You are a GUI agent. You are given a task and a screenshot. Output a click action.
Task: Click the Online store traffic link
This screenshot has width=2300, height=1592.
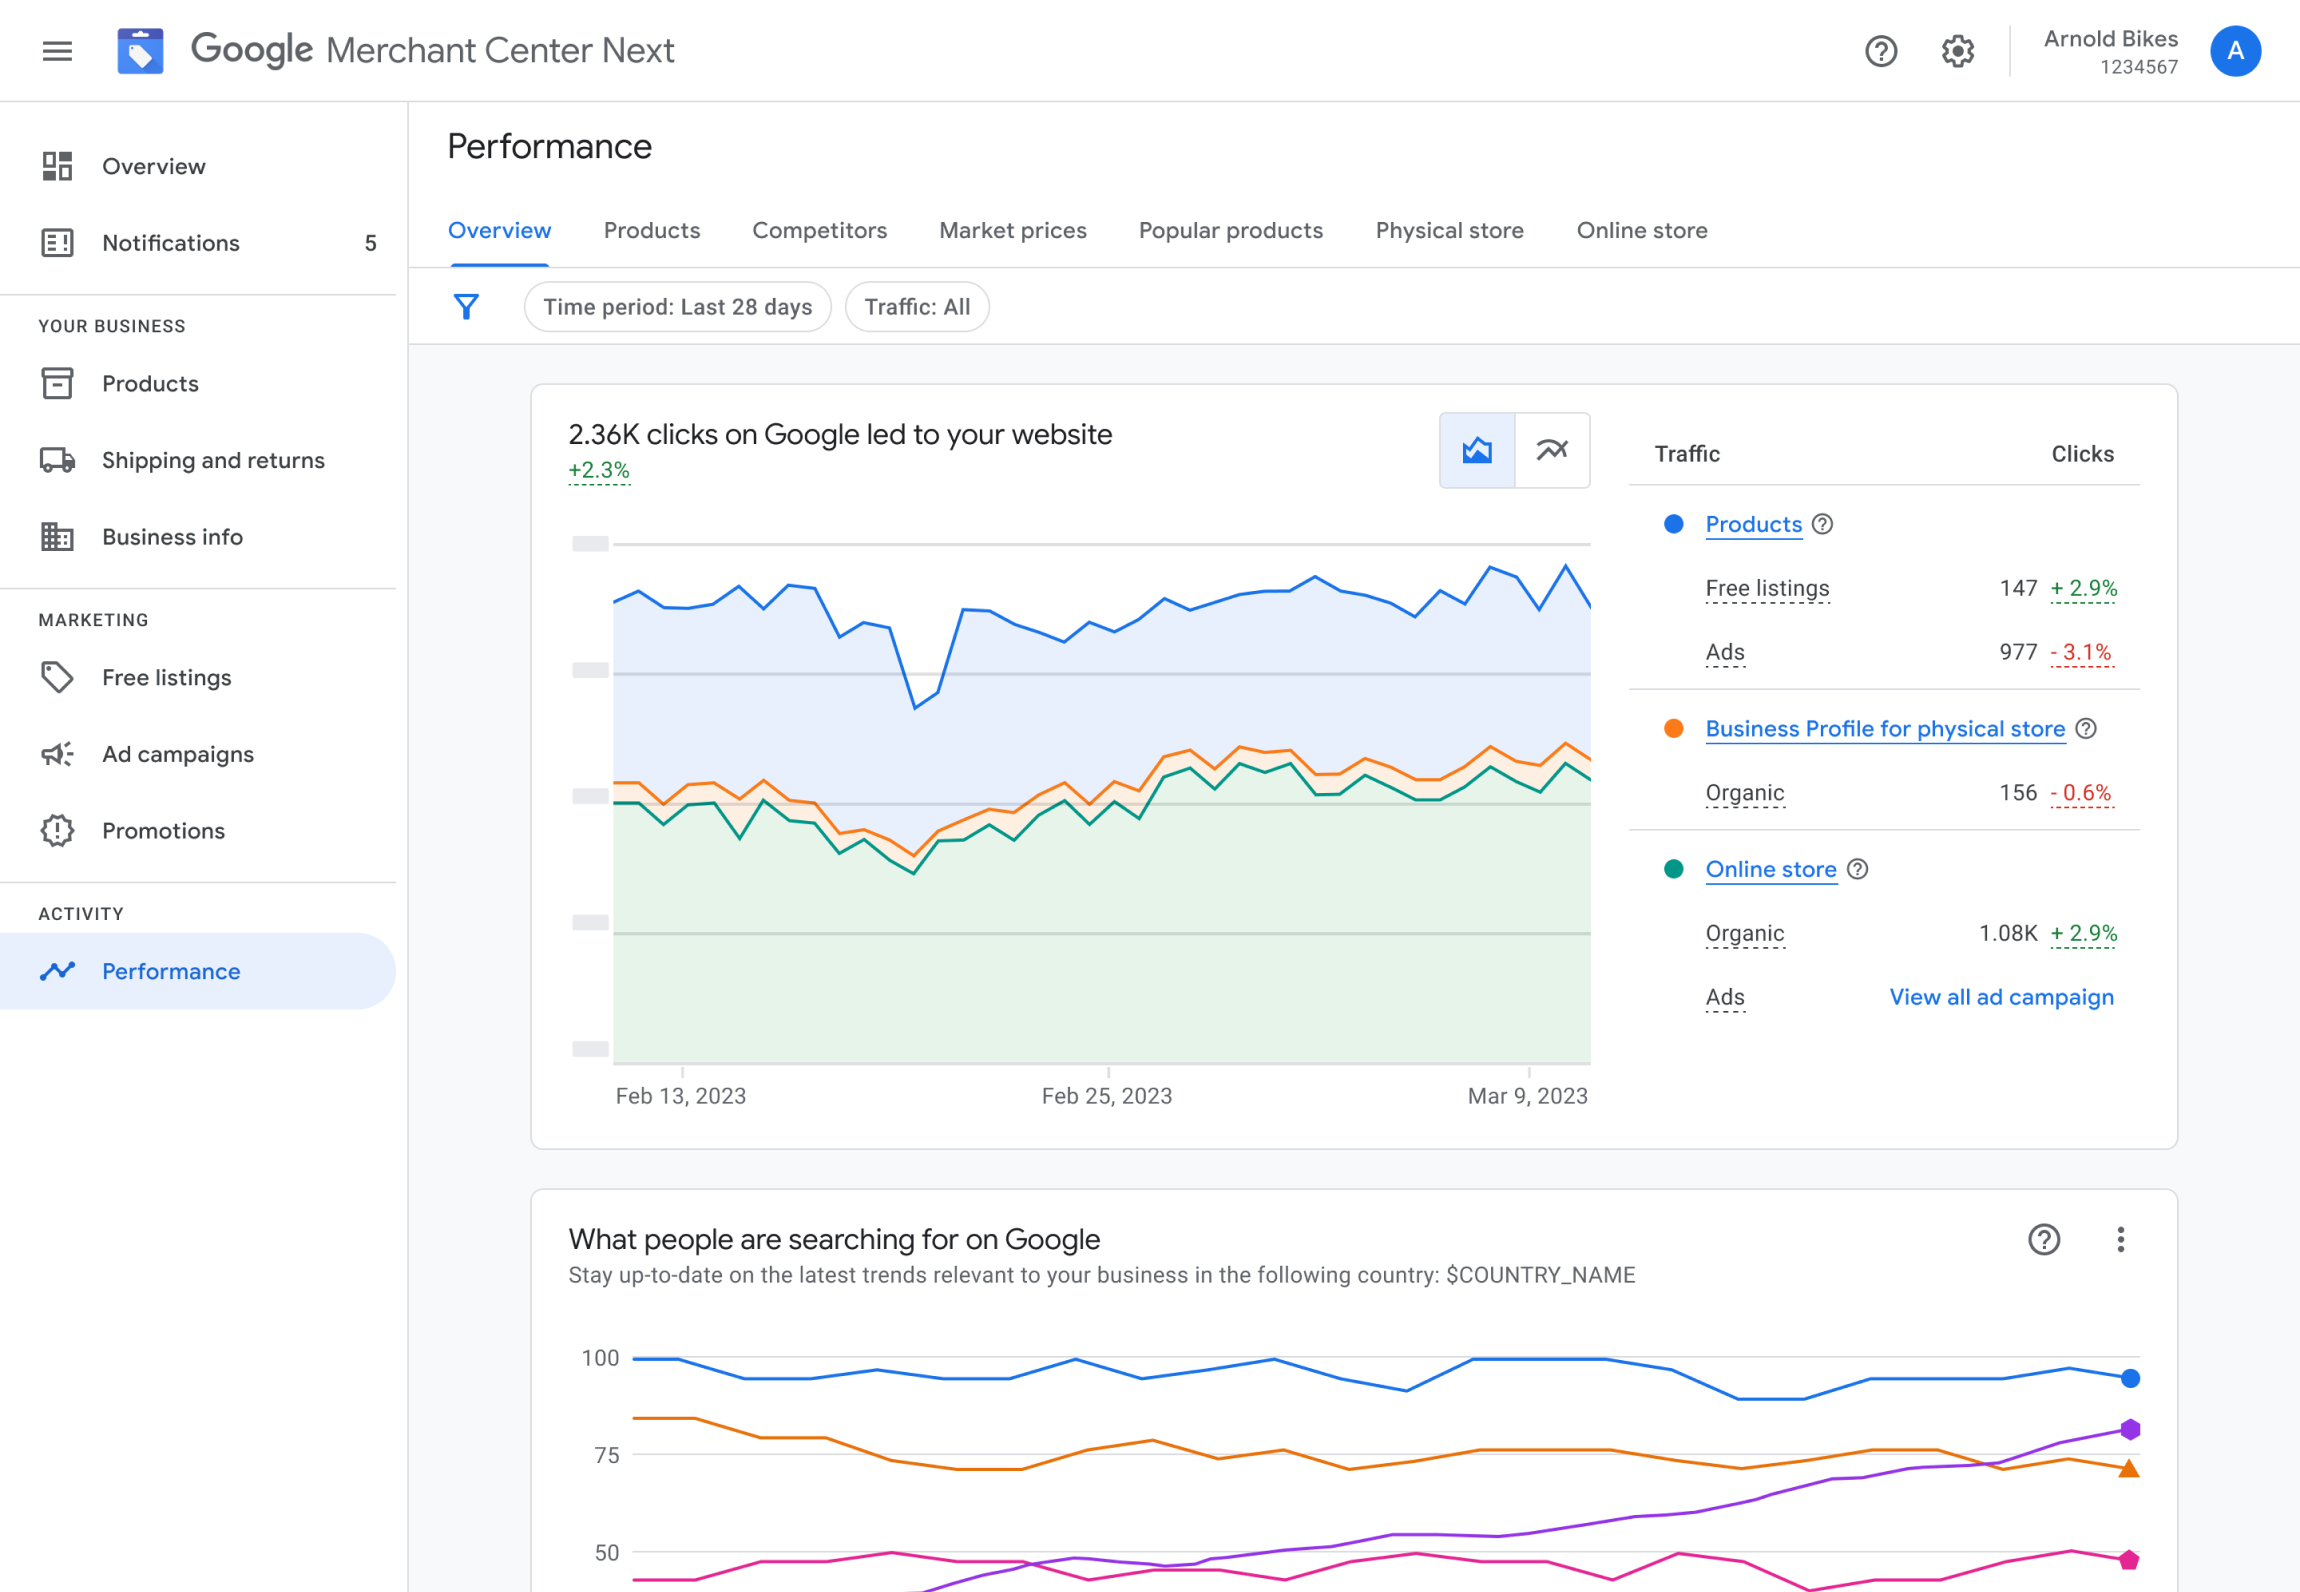point(1771,869)
